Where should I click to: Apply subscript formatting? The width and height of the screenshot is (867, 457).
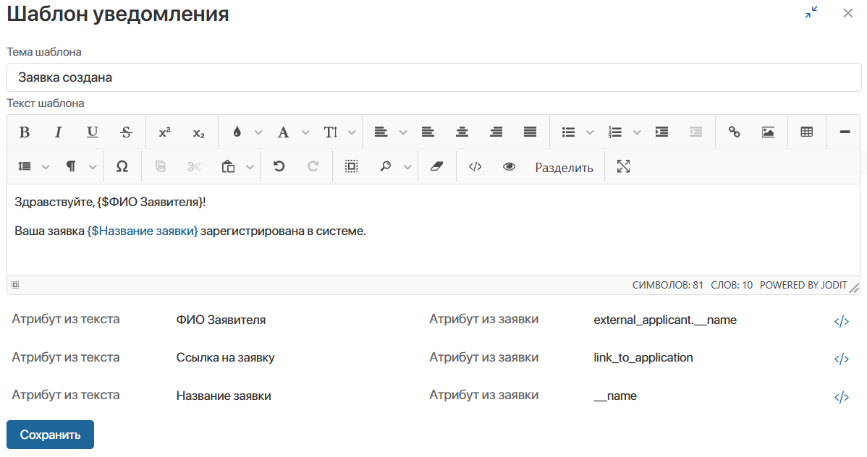[x=199, y=133]
